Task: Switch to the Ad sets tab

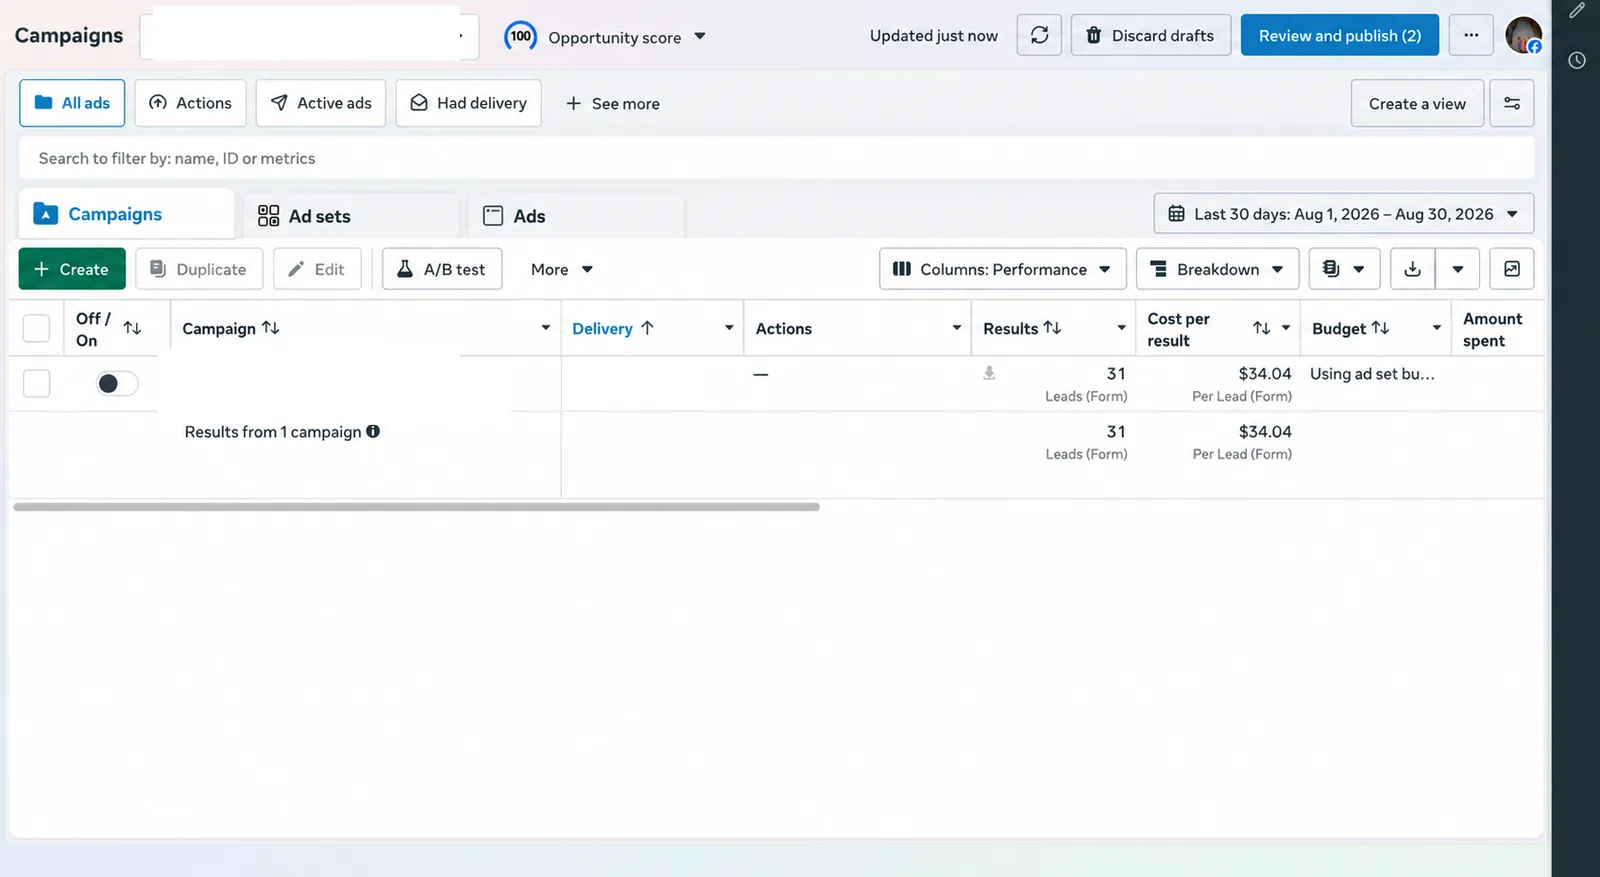Action: [x=351, y=216]
